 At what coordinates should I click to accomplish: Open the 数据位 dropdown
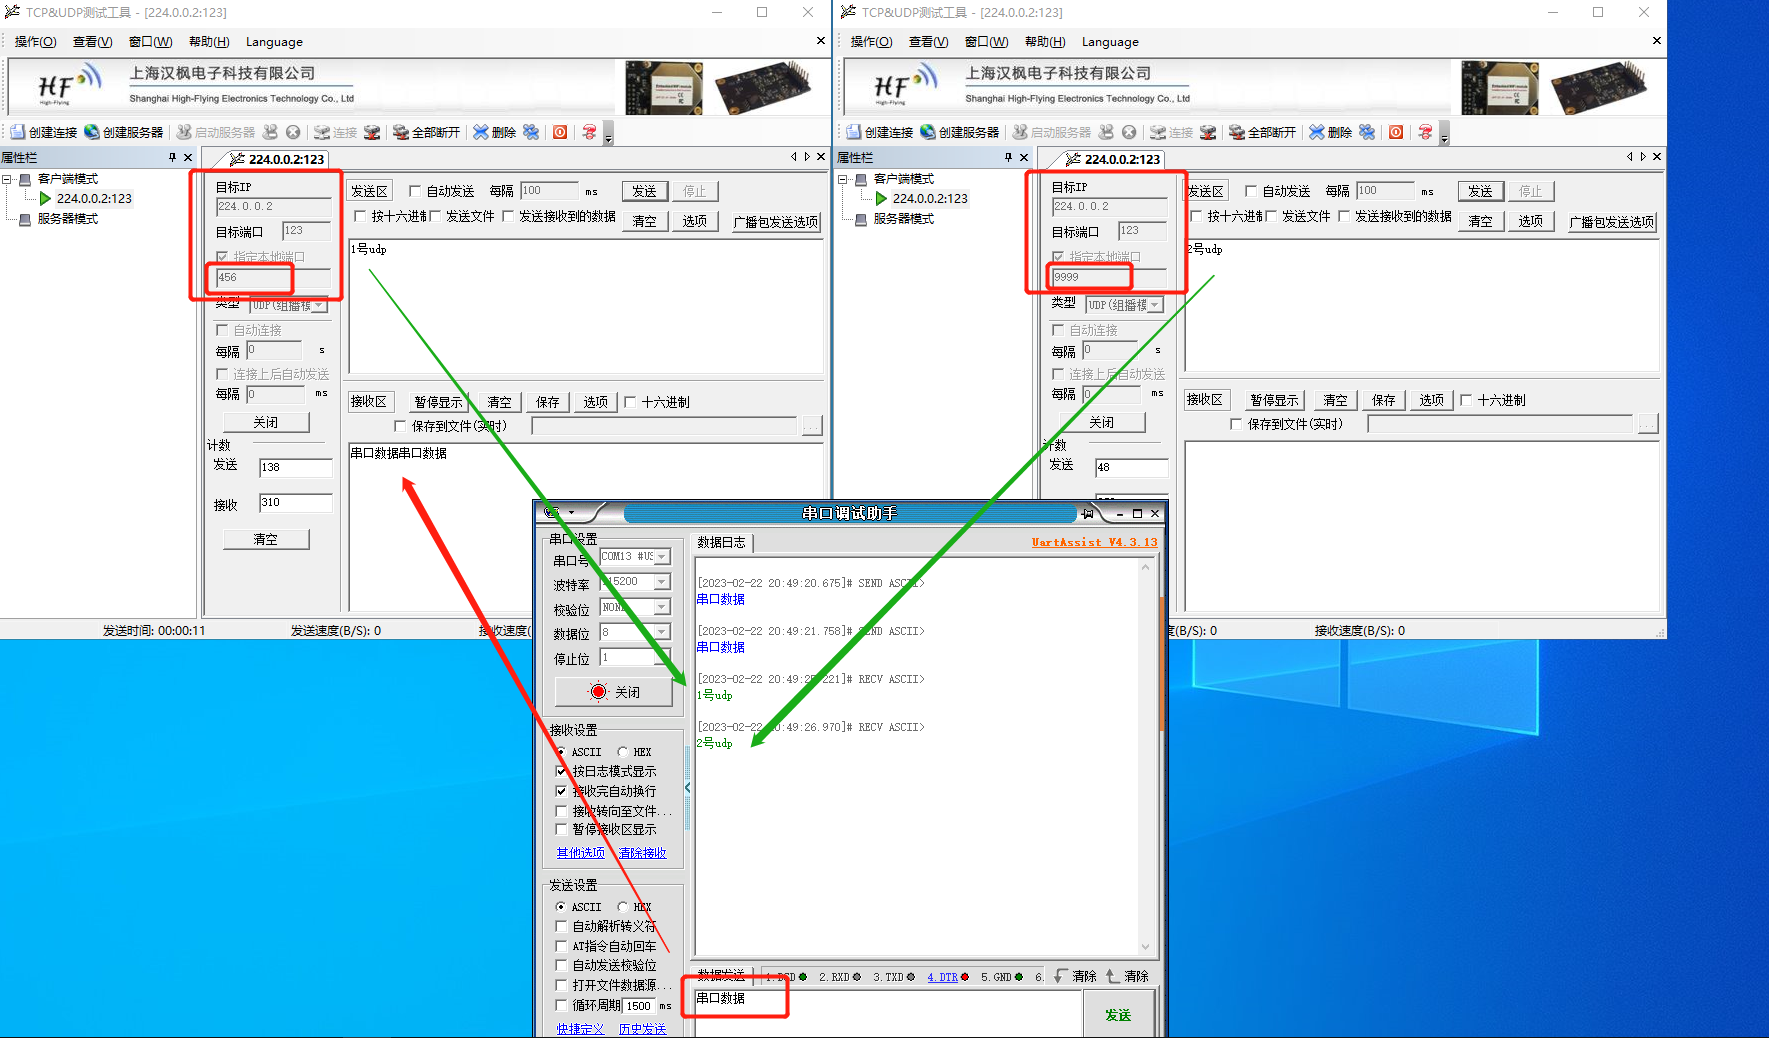point(662,632)
